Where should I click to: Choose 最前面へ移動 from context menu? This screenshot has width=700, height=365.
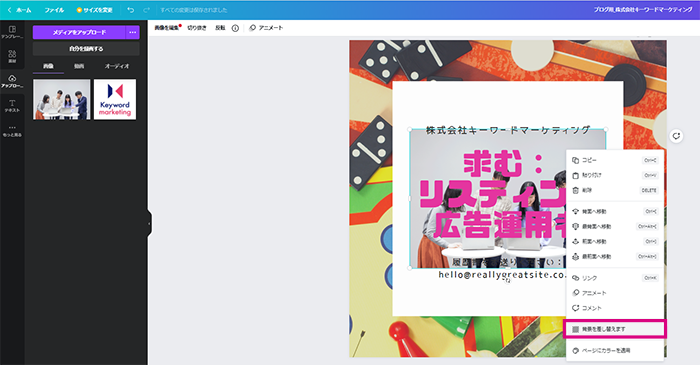click(615, 257)
